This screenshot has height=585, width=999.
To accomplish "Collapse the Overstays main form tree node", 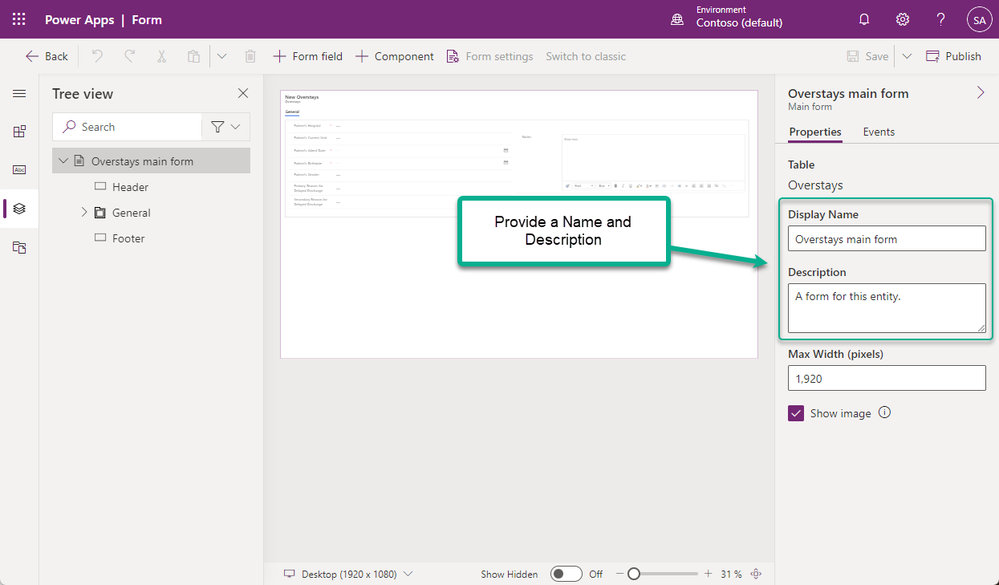I will [63, 161].
